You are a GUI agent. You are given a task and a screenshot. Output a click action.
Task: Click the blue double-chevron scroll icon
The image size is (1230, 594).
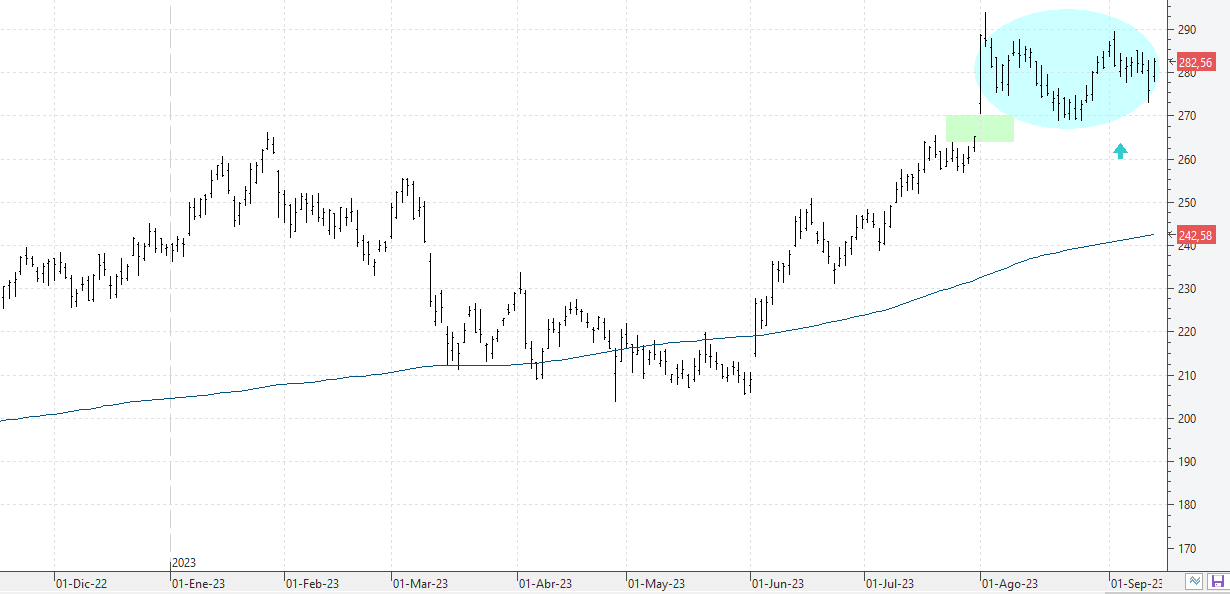pyautogui.click(x=1195, y=581)
